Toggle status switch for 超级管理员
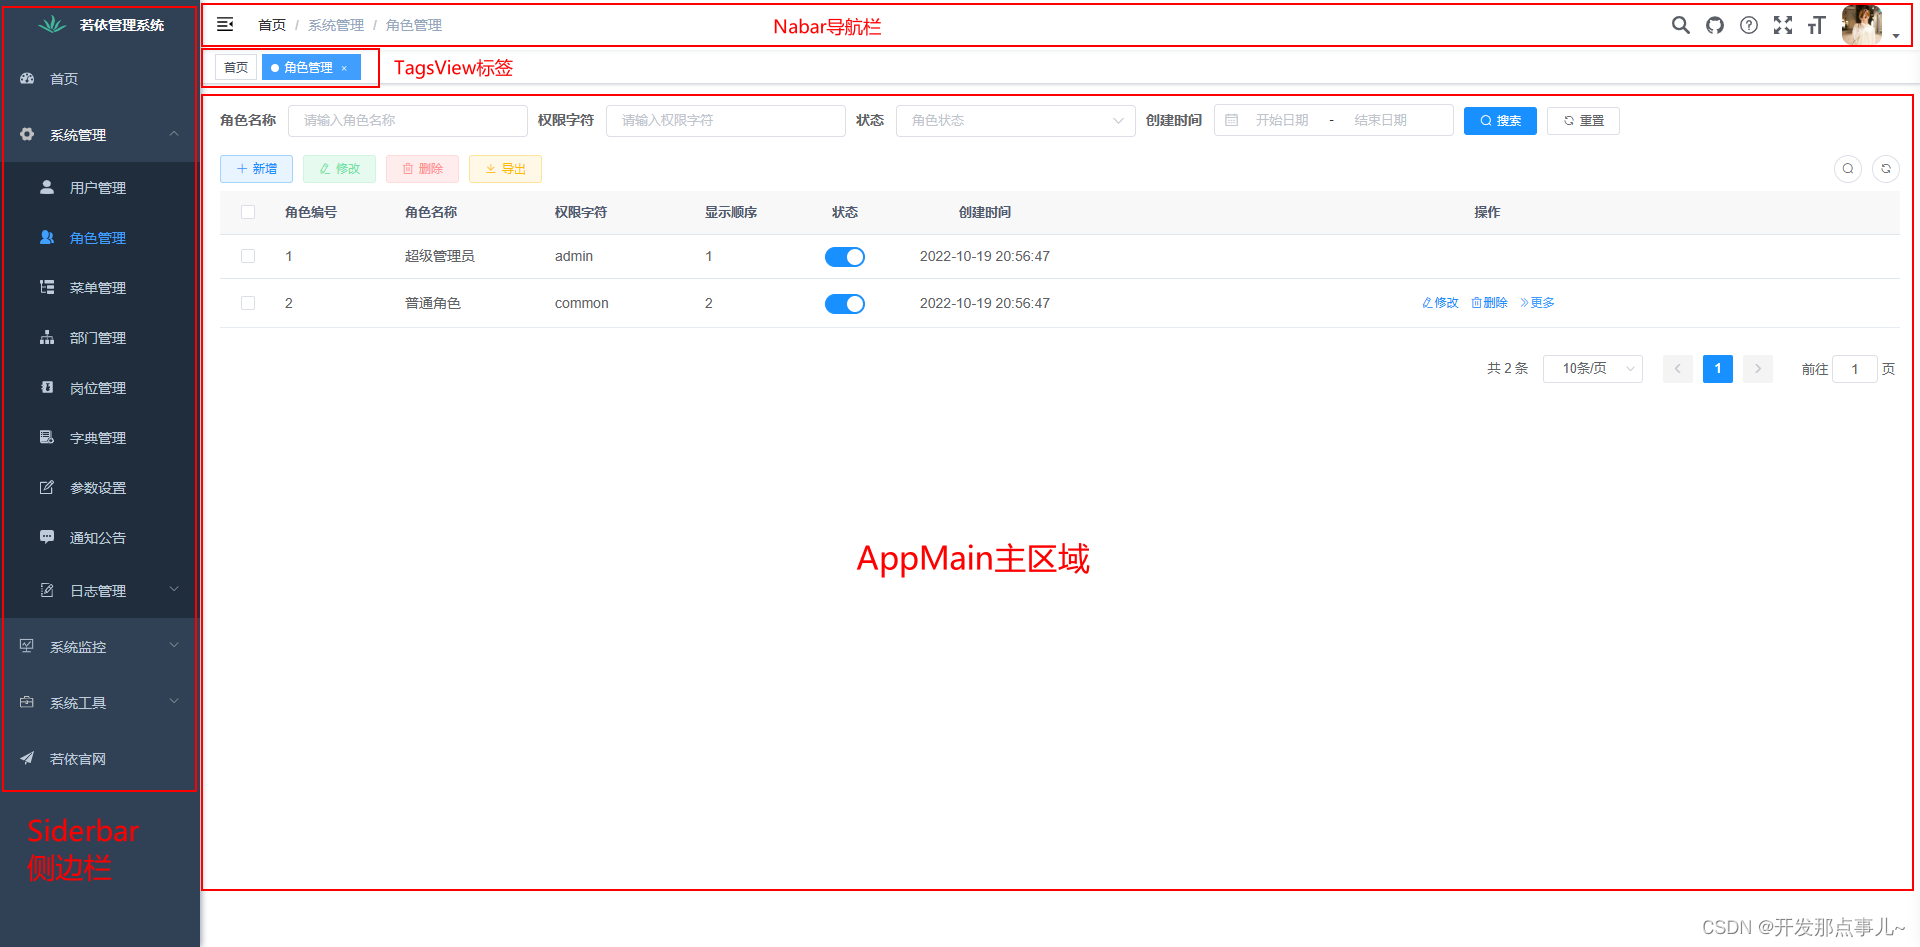This screenshot has width=1920, height=947. coord(845,257)
